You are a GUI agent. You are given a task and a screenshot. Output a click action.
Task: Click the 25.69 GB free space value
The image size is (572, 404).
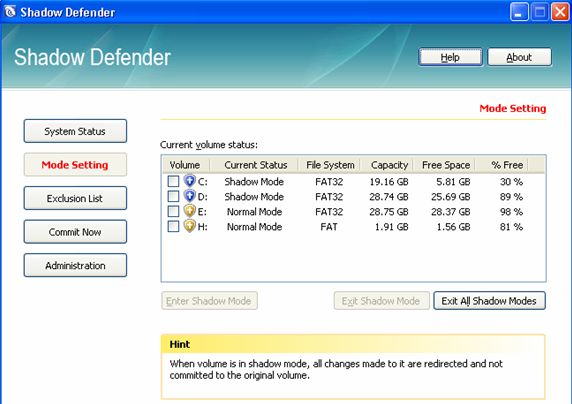click(x=451, y=197)
